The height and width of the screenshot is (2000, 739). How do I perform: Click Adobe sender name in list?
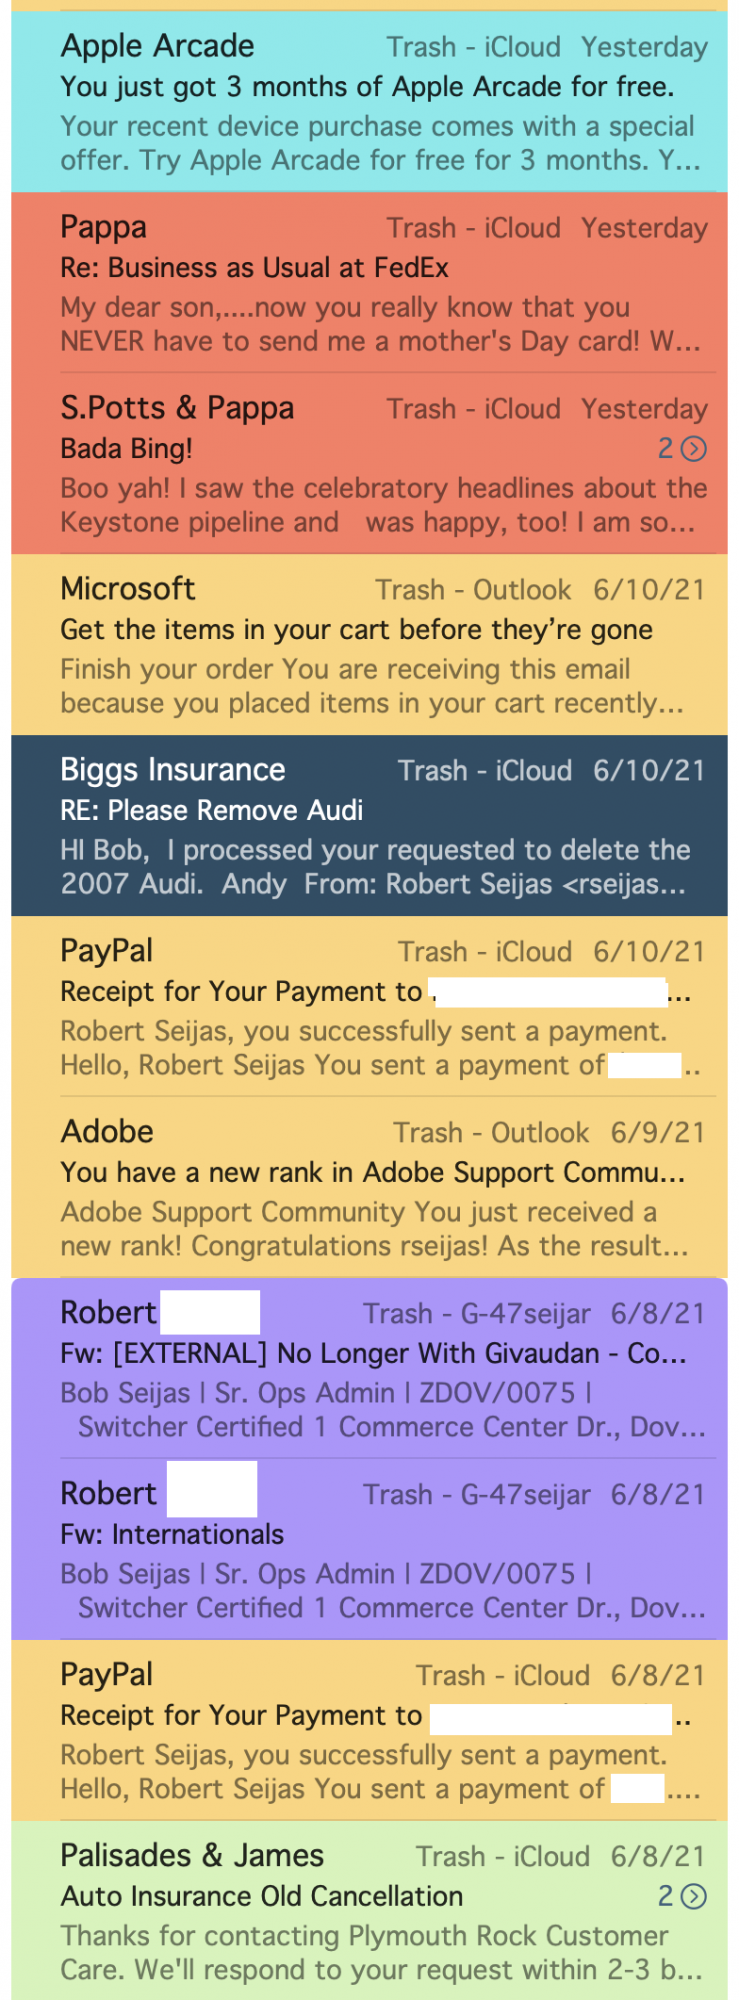point(107,1132)
